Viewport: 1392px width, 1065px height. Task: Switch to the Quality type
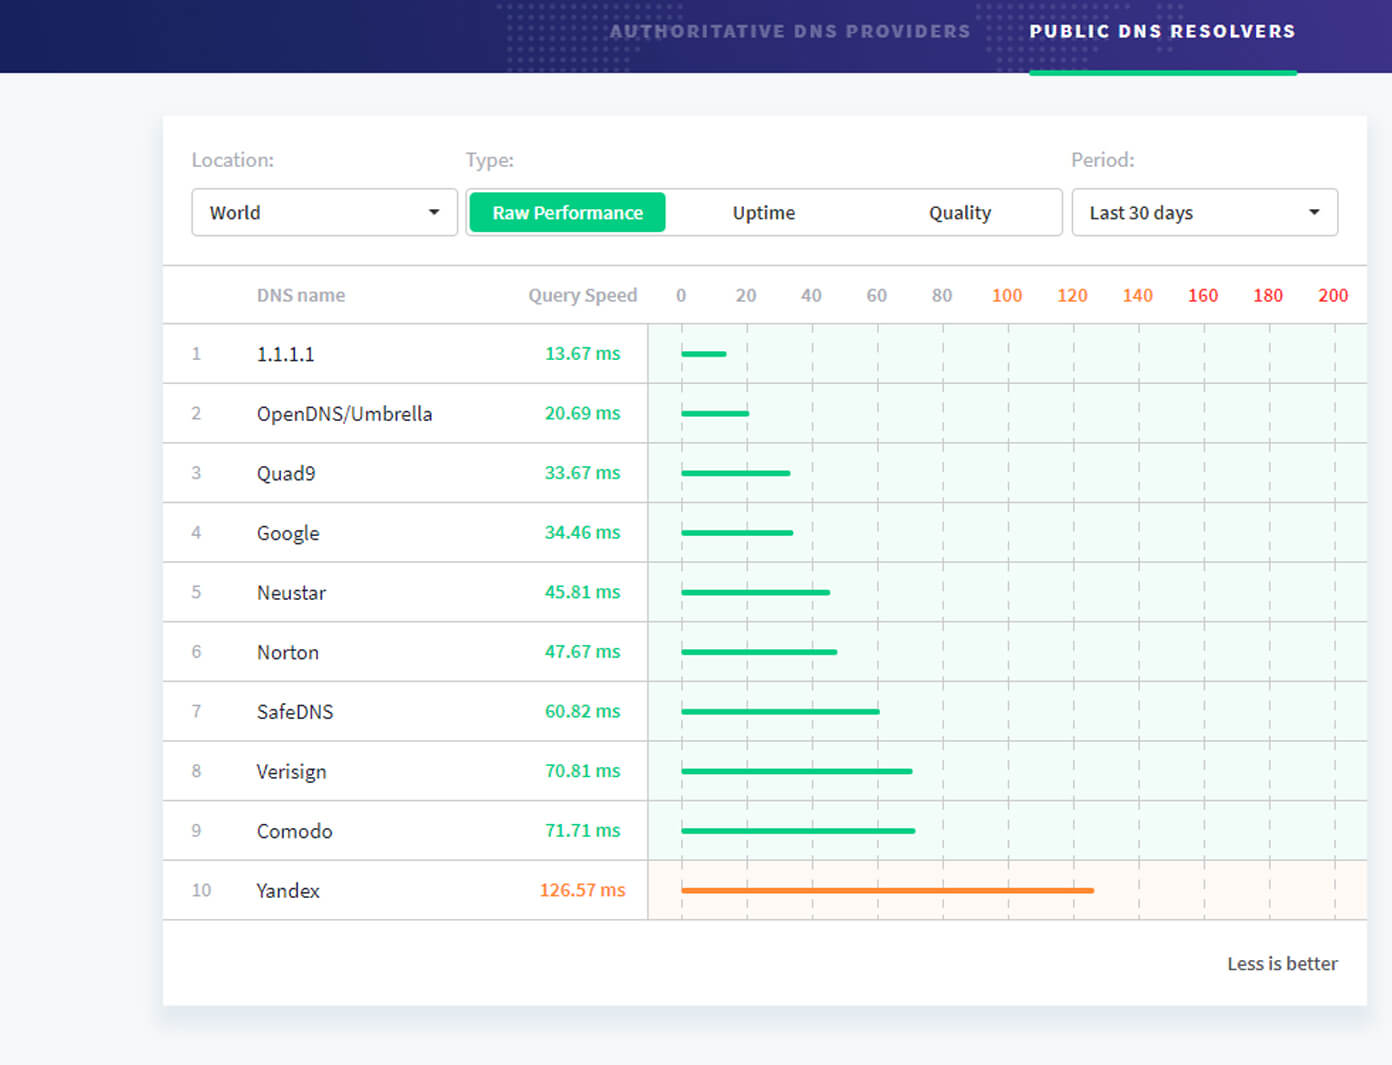tap(960, 212)
